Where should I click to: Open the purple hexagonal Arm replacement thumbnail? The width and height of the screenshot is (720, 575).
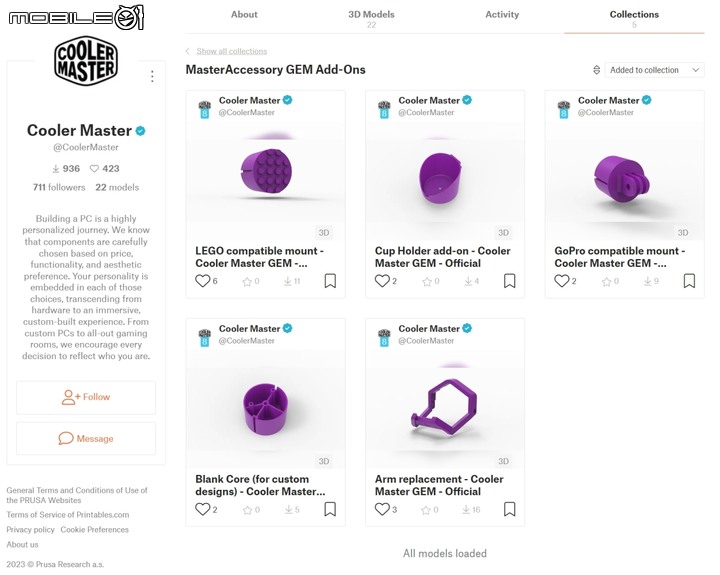pos(444,409)
